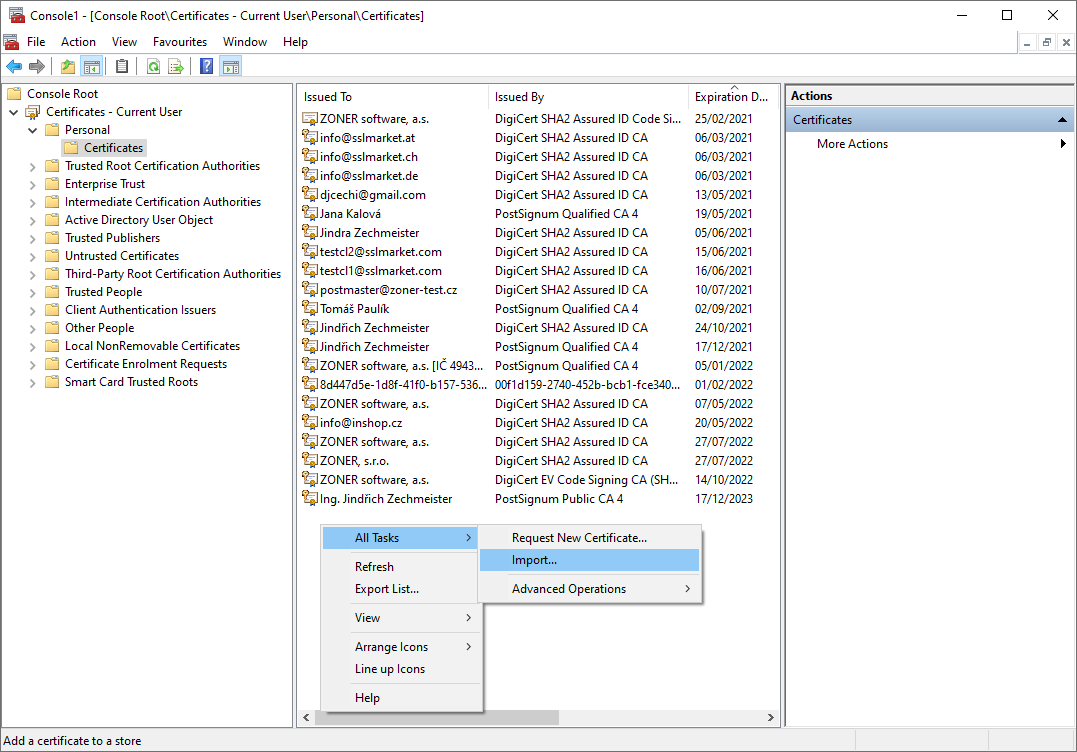Toggle Show/Hide Action Pane toolbar icon
1077x752 pixels.
tap(231, 67)
